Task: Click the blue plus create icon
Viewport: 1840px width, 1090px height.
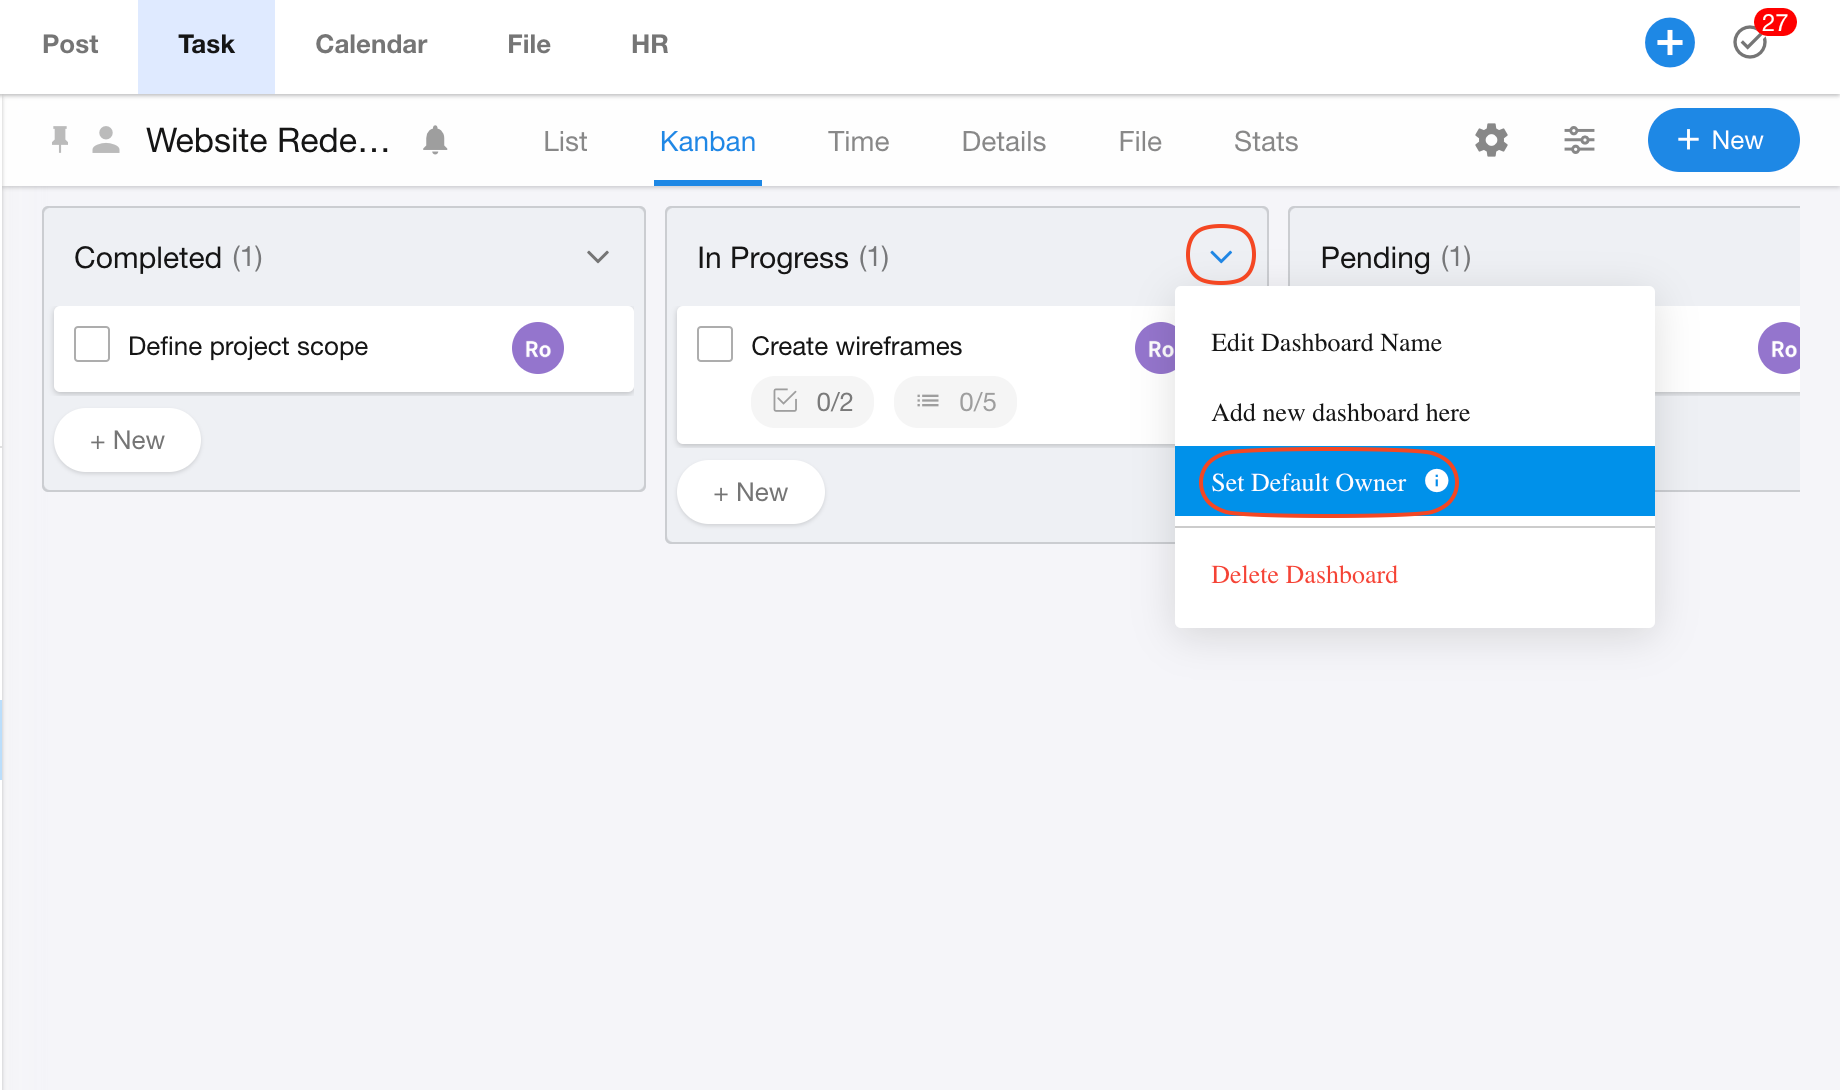Action: point(1669,43)
